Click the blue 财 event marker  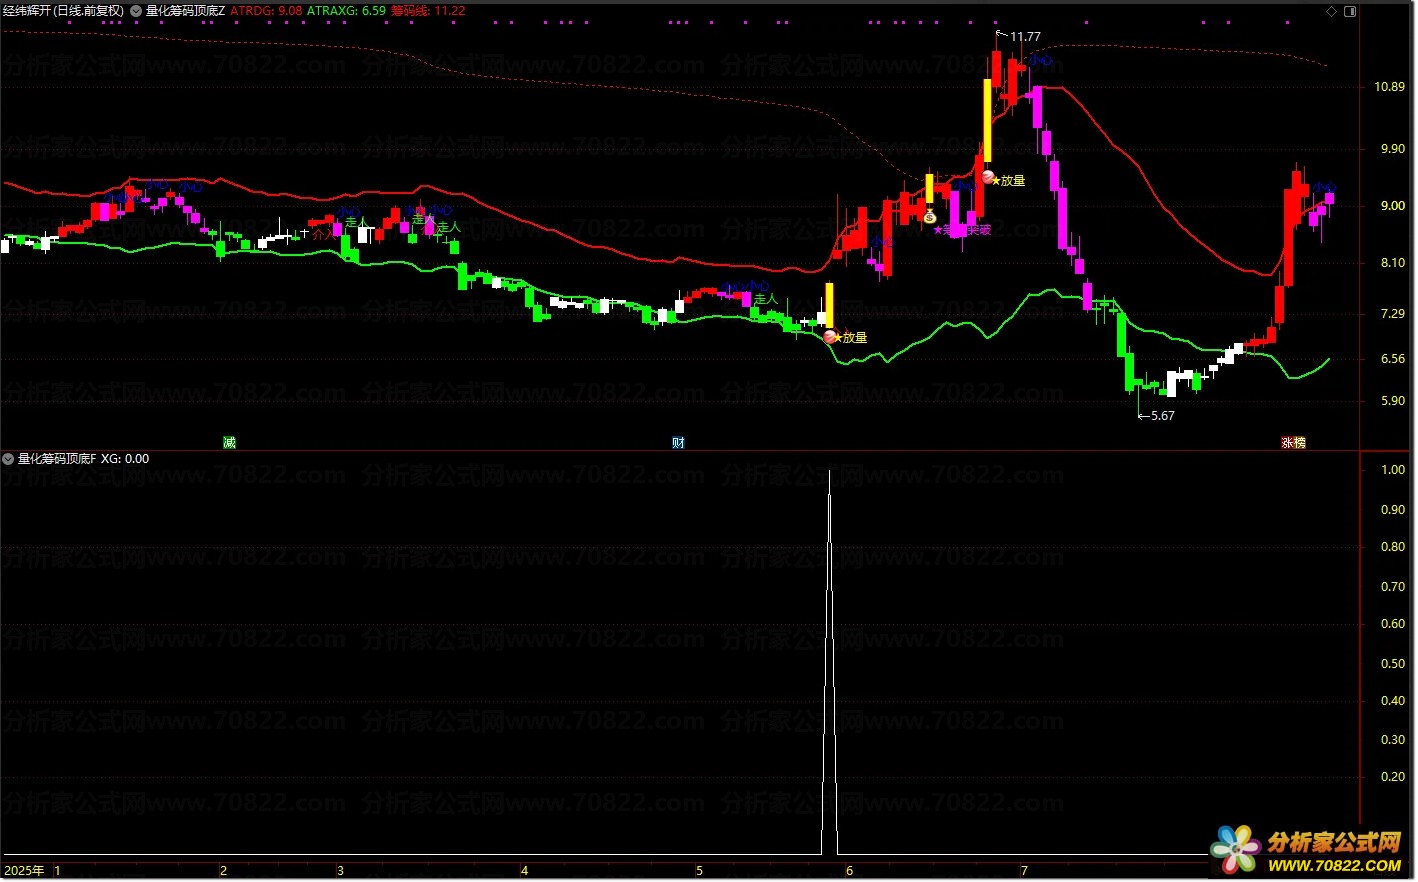click(x=678, y=442)
